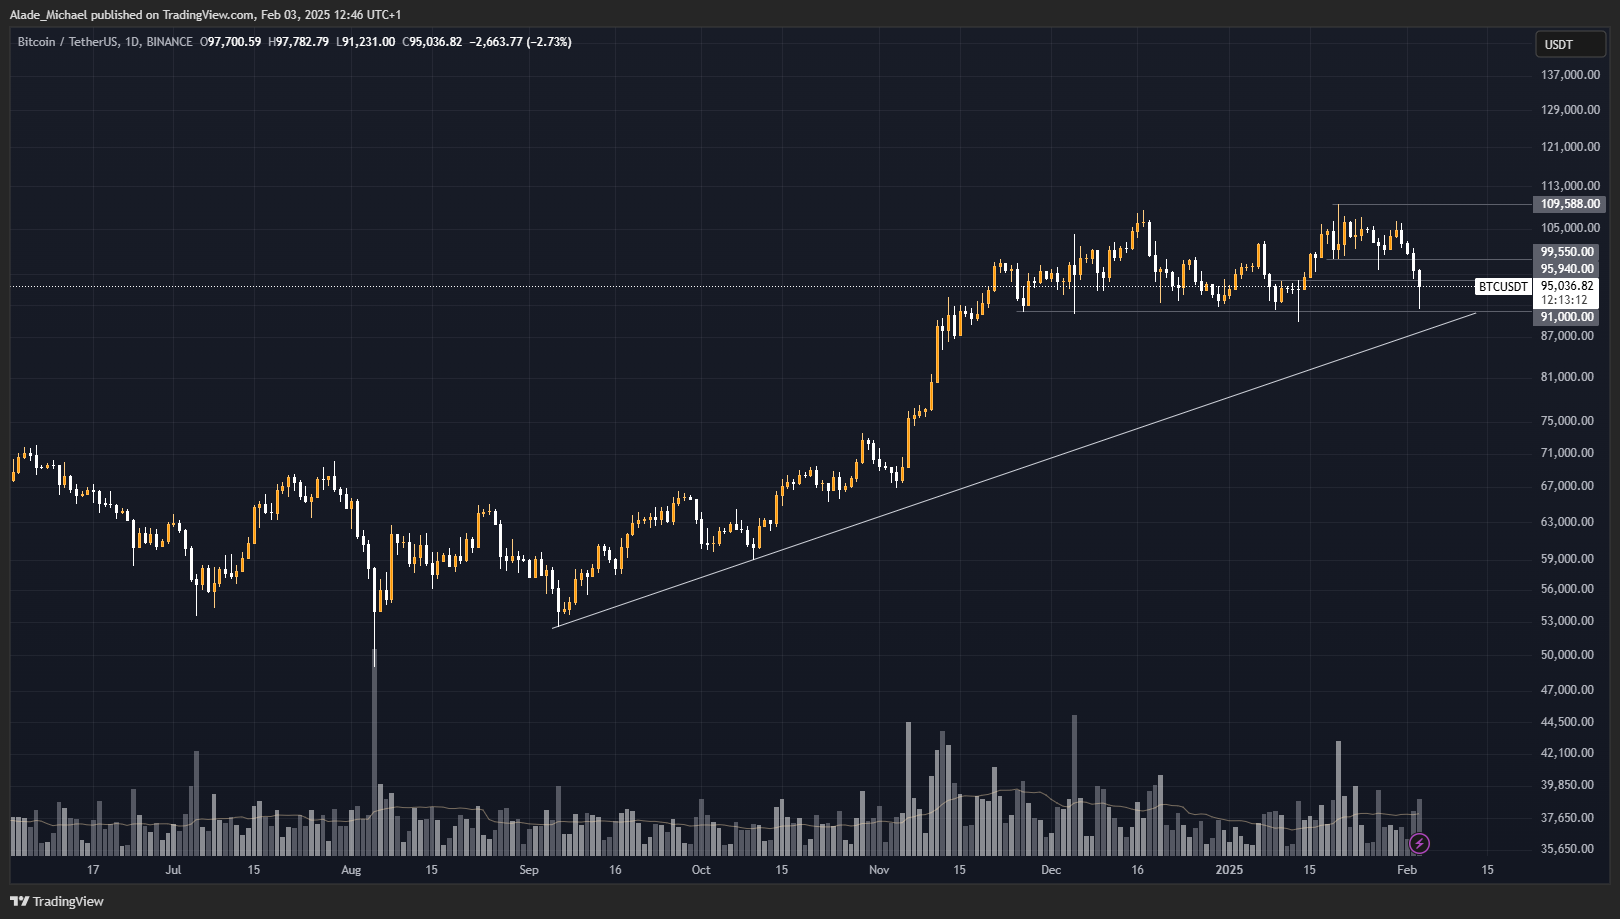1620x919 pixels.
Task: Click the purple lightning bolt icon
Action: [x=1419, y=844]
